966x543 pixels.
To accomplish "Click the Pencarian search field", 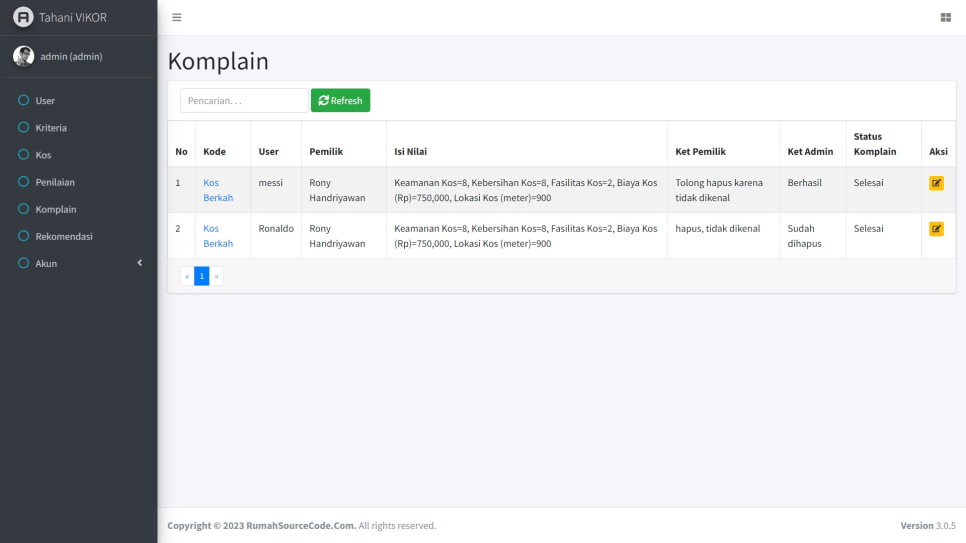I will (244, 101).
